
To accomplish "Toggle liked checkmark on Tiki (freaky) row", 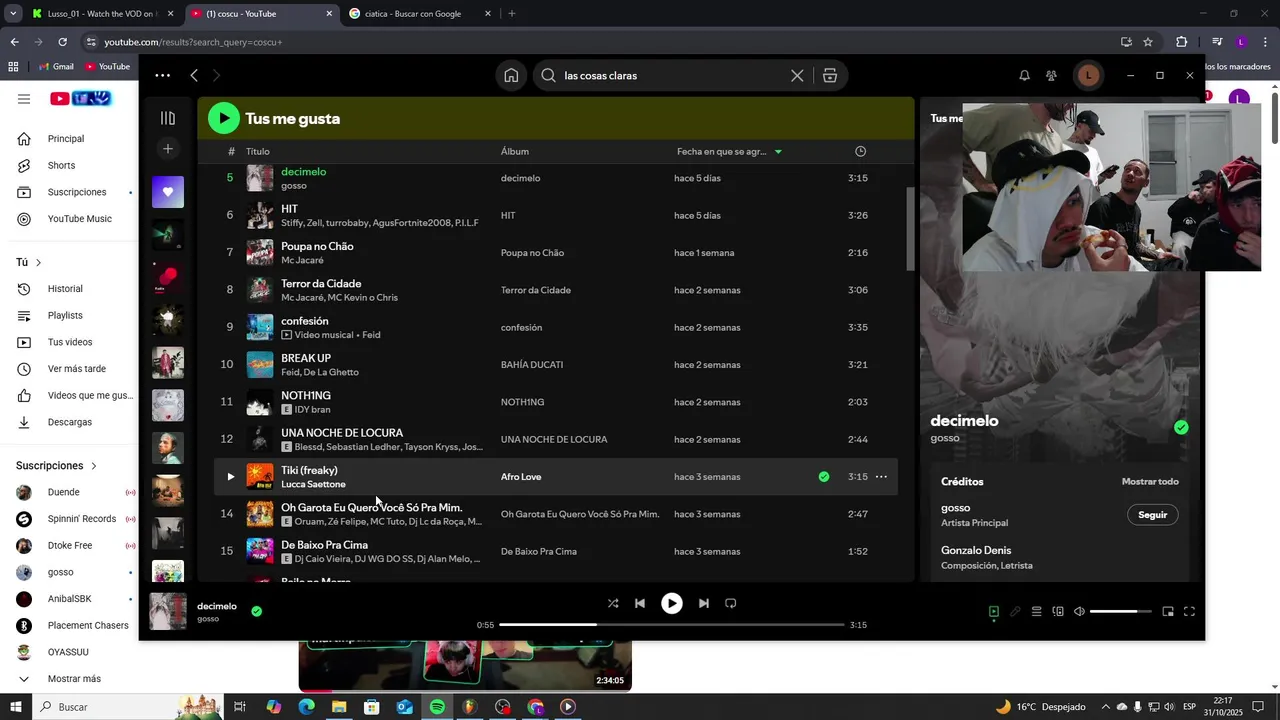I will [824, 477].
